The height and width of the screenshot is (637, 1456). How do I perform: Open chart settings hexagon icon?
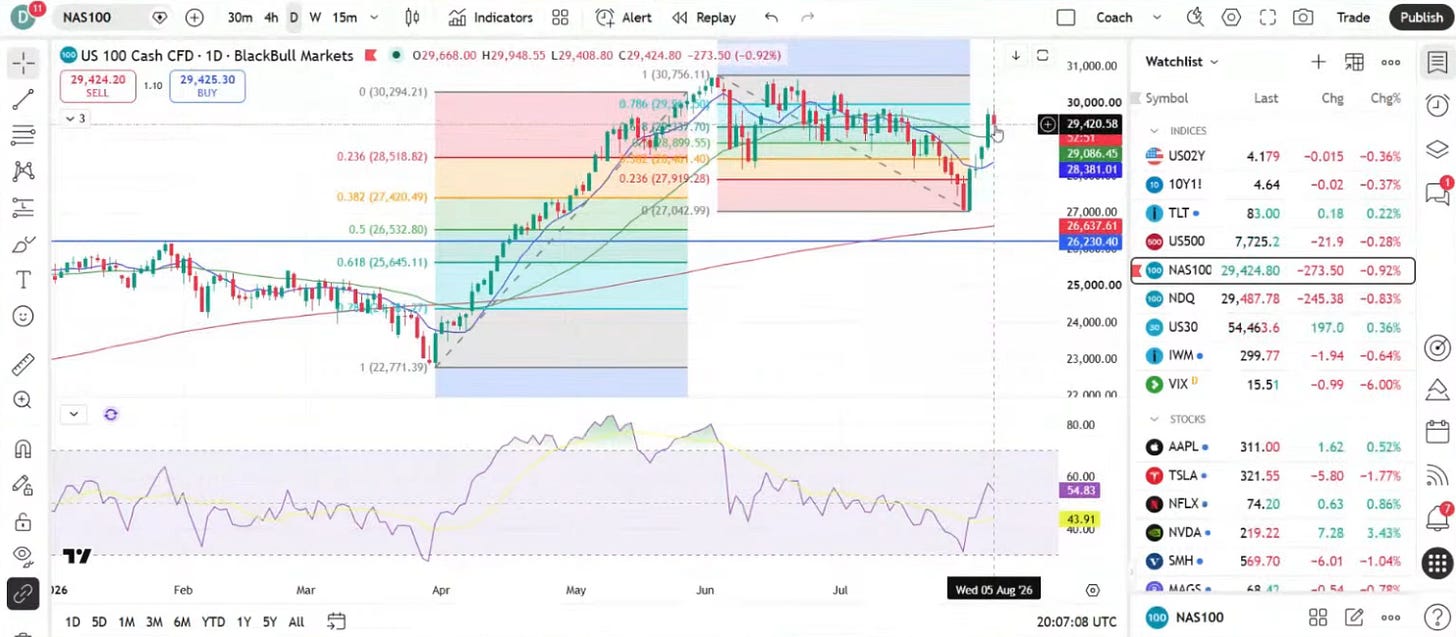point(1231,17)
